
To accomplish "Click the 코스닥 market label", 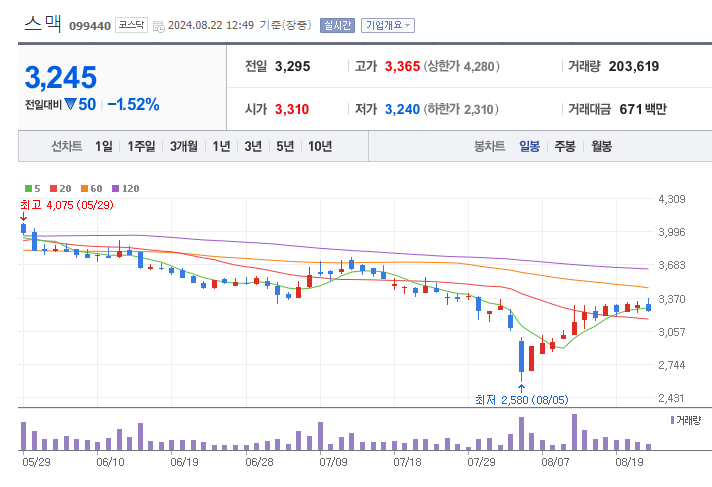I will [x=131, y=25].
